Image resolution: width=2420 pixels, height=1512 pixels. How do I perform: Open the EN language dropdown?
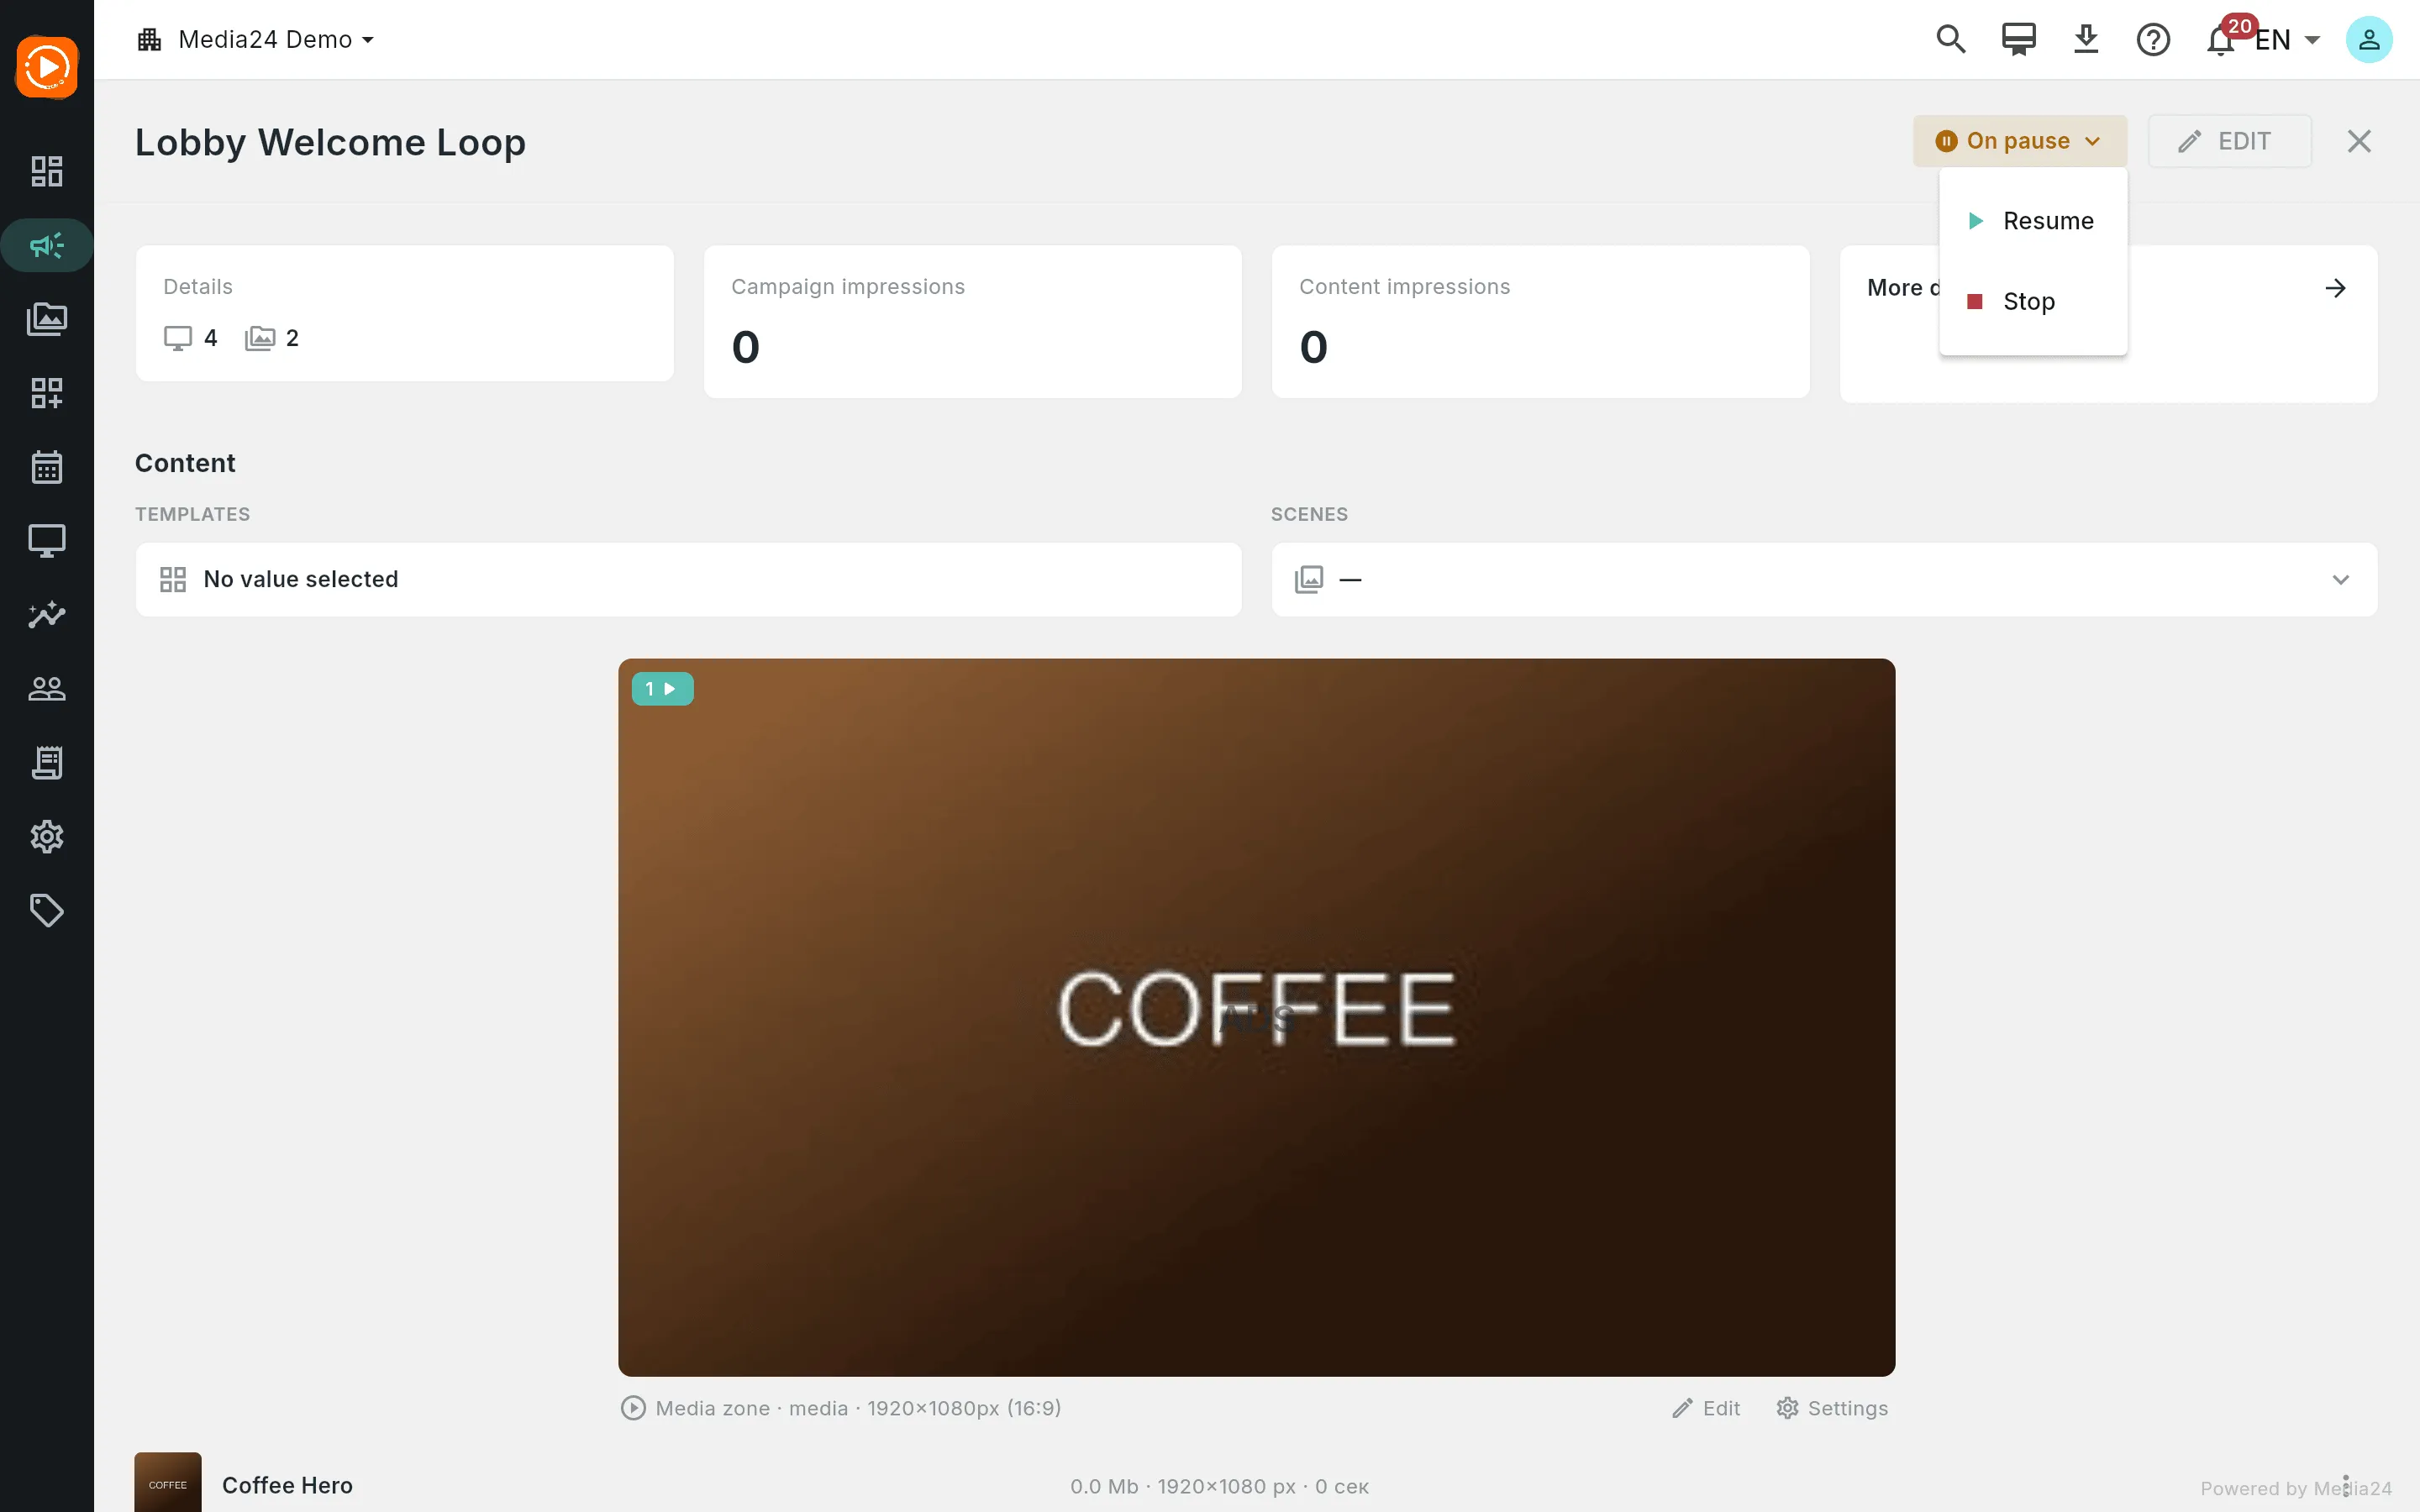[2287, 39]
